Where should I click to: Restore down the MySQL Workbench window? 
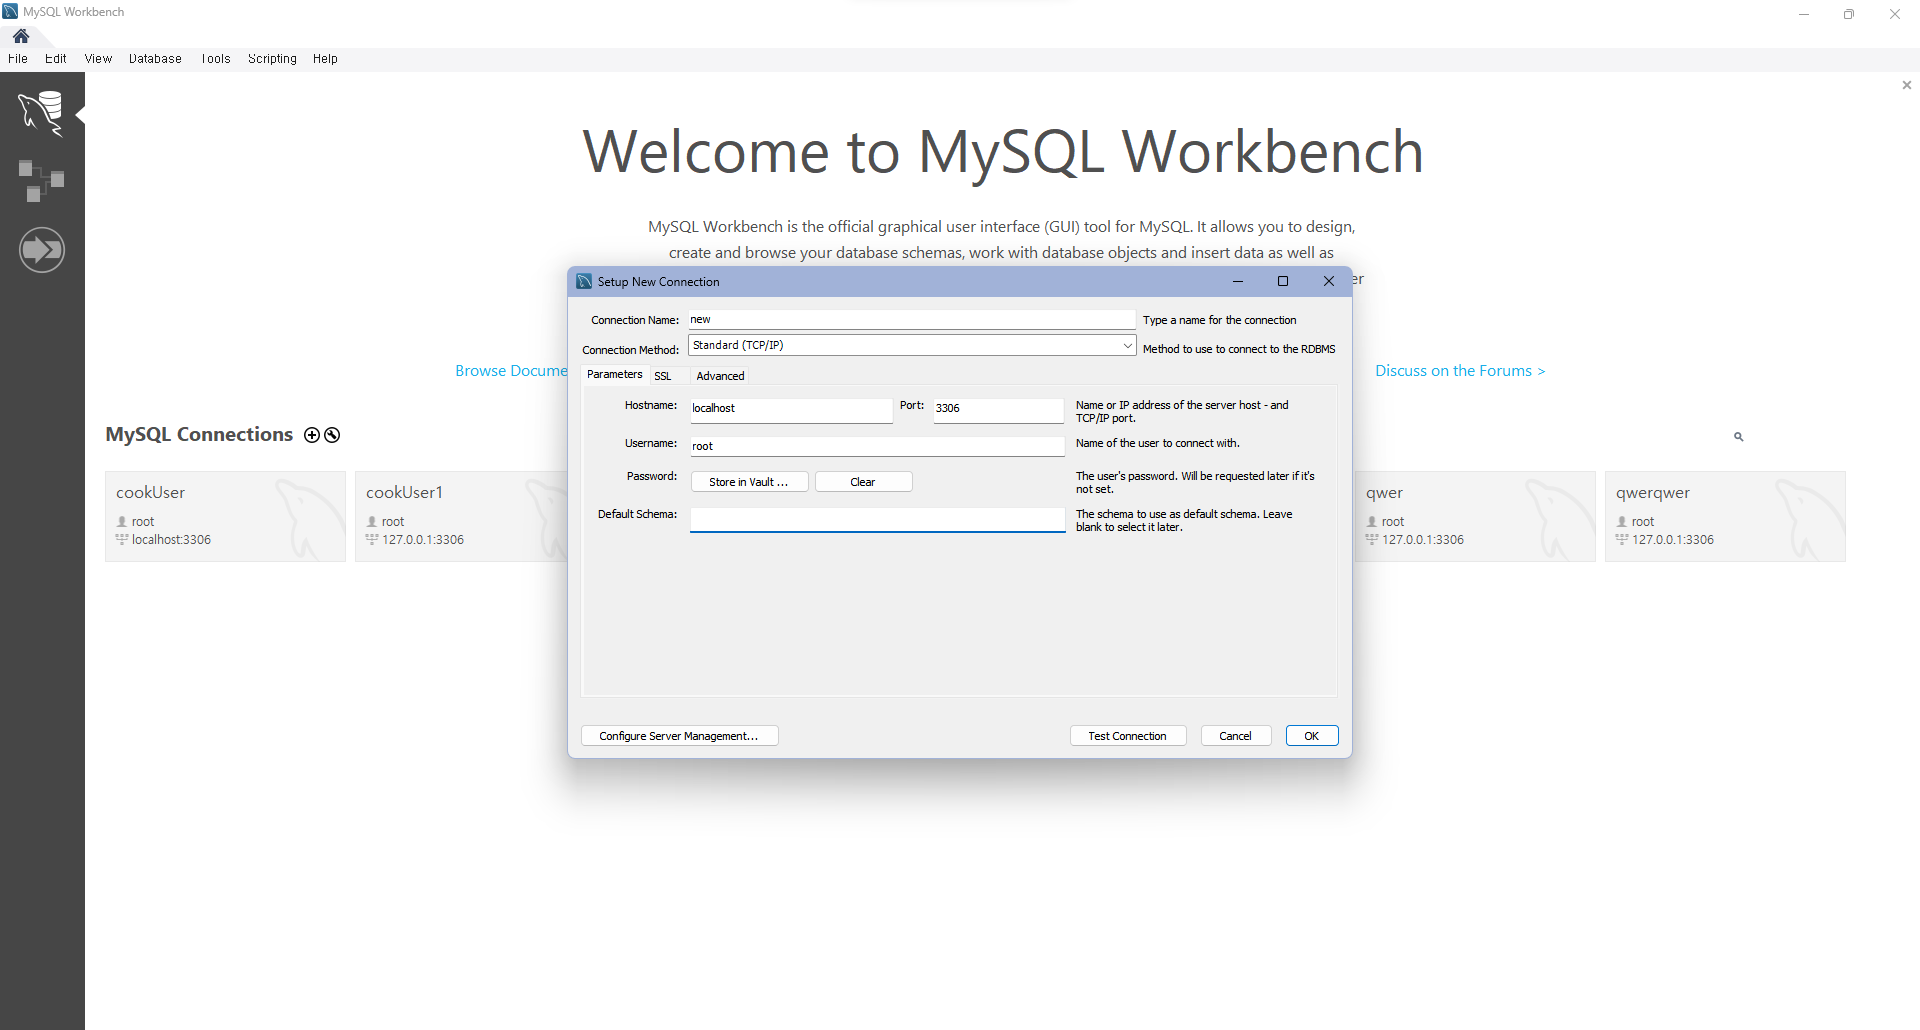pos(1849,14)
